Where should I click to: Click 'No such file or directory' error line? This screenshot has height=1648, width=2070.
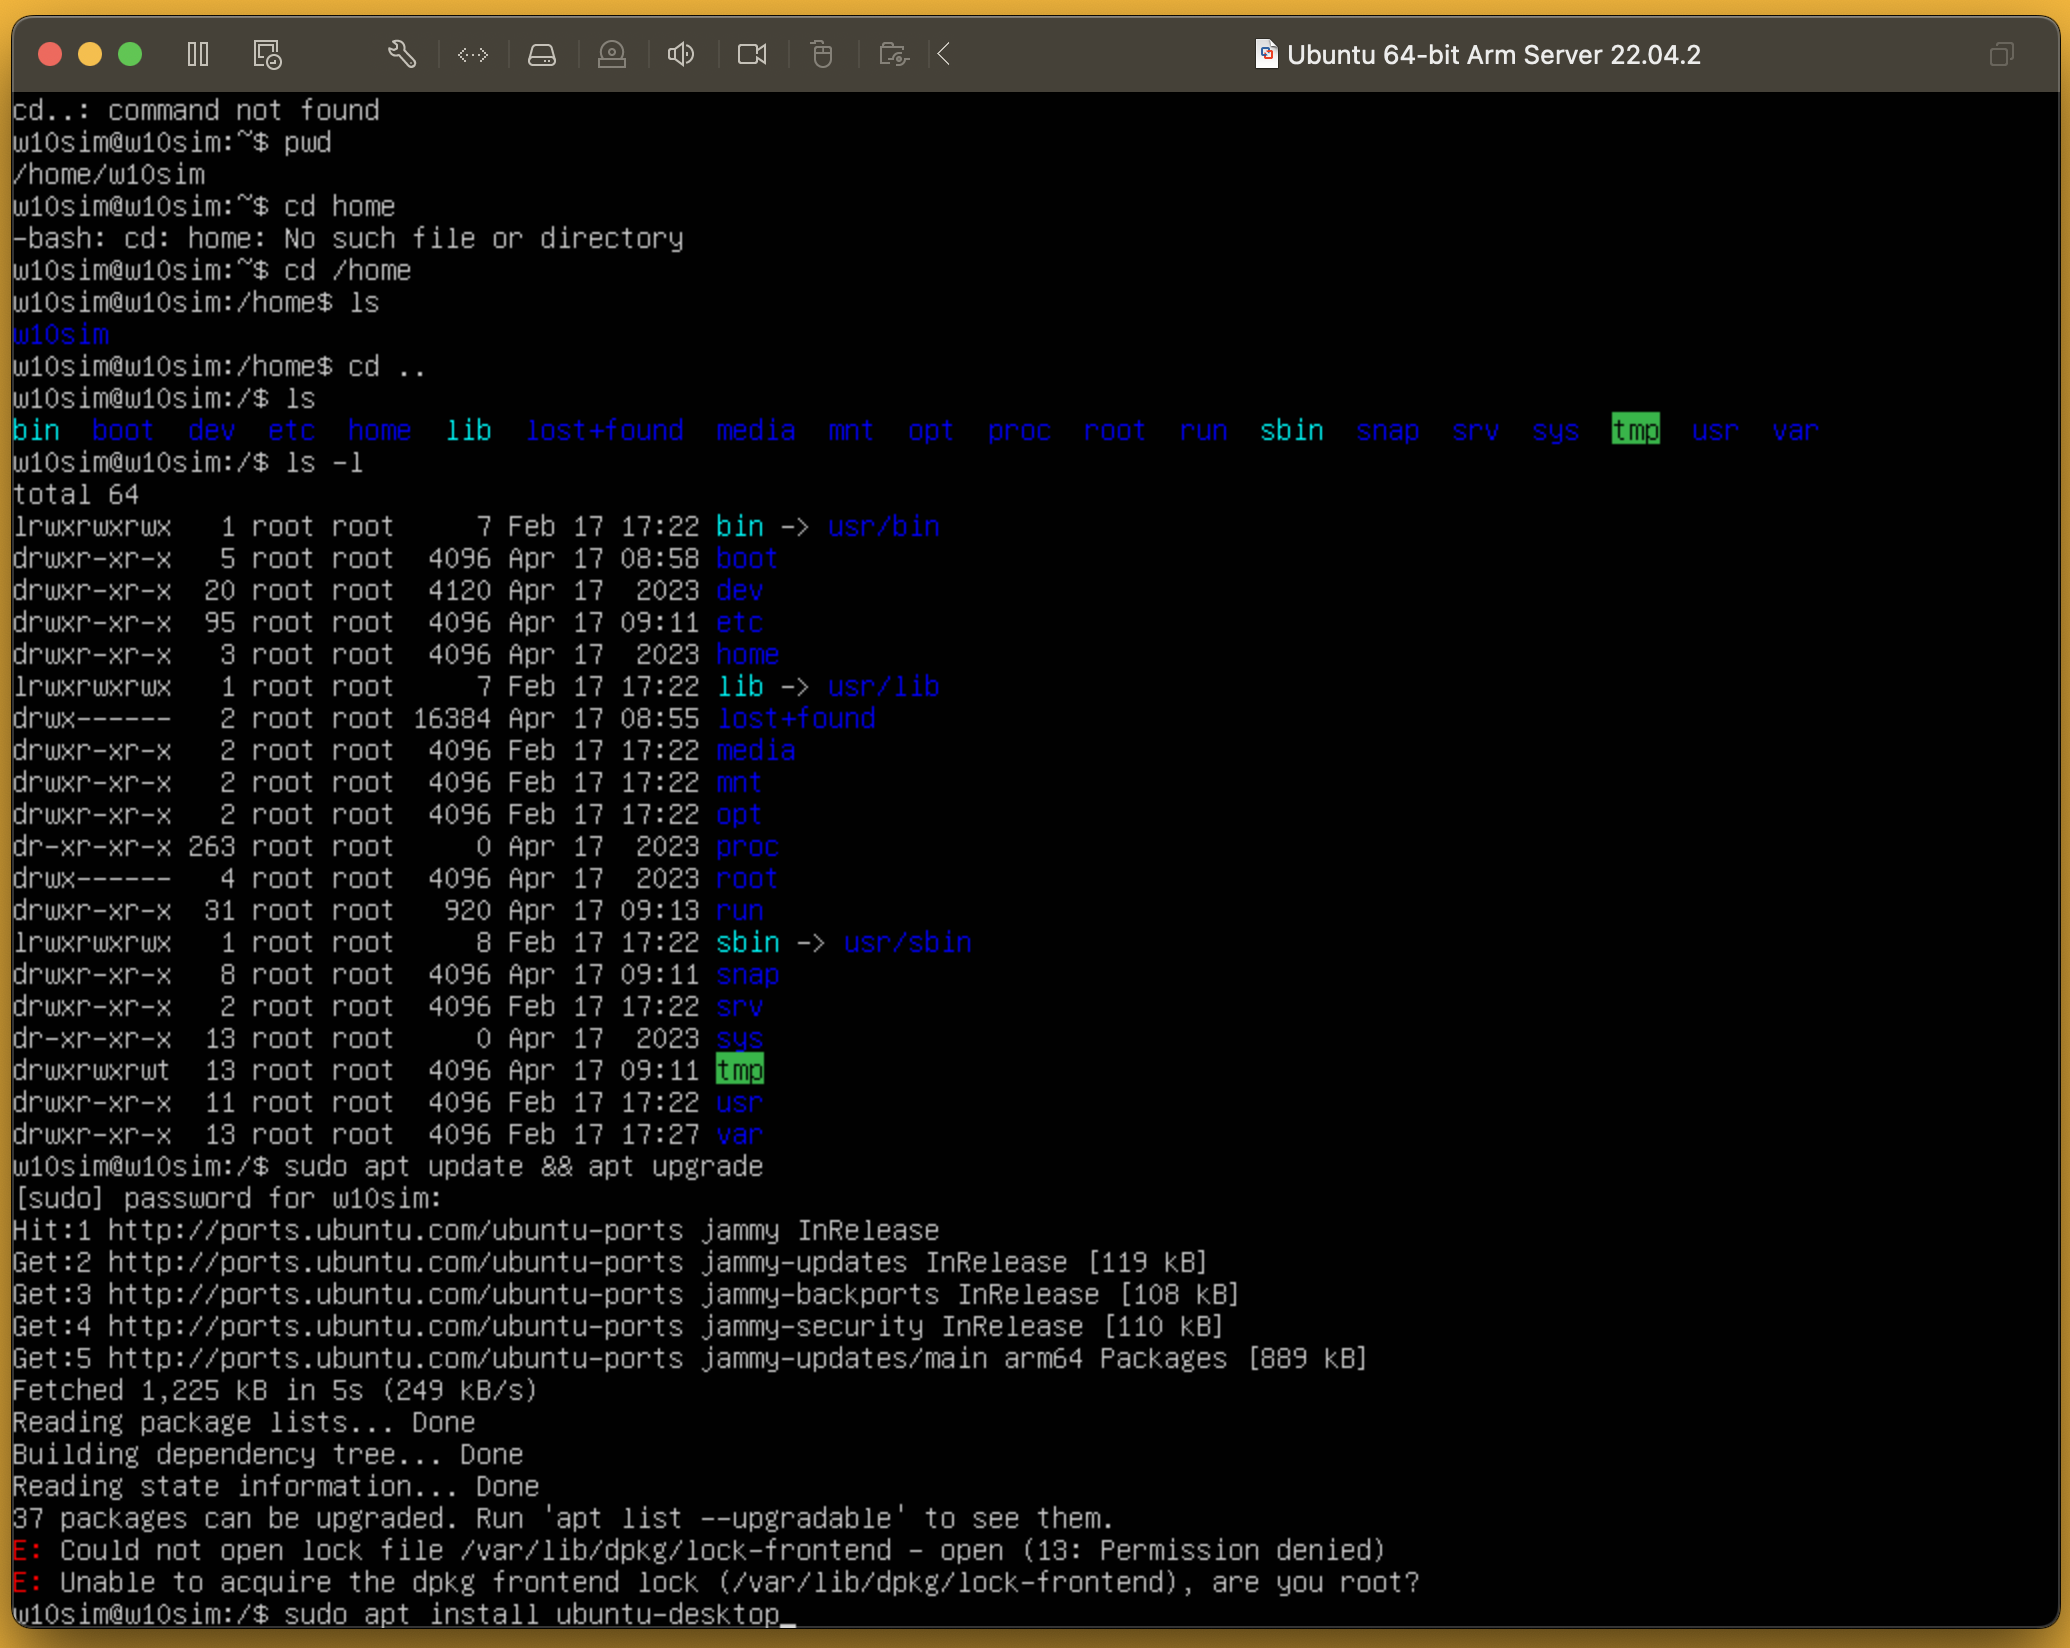point(348,238)
